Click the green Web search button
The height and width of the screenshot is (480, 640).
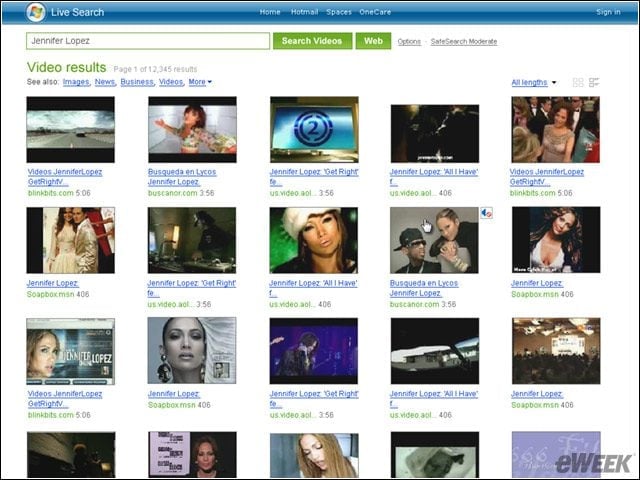point(373,41)
